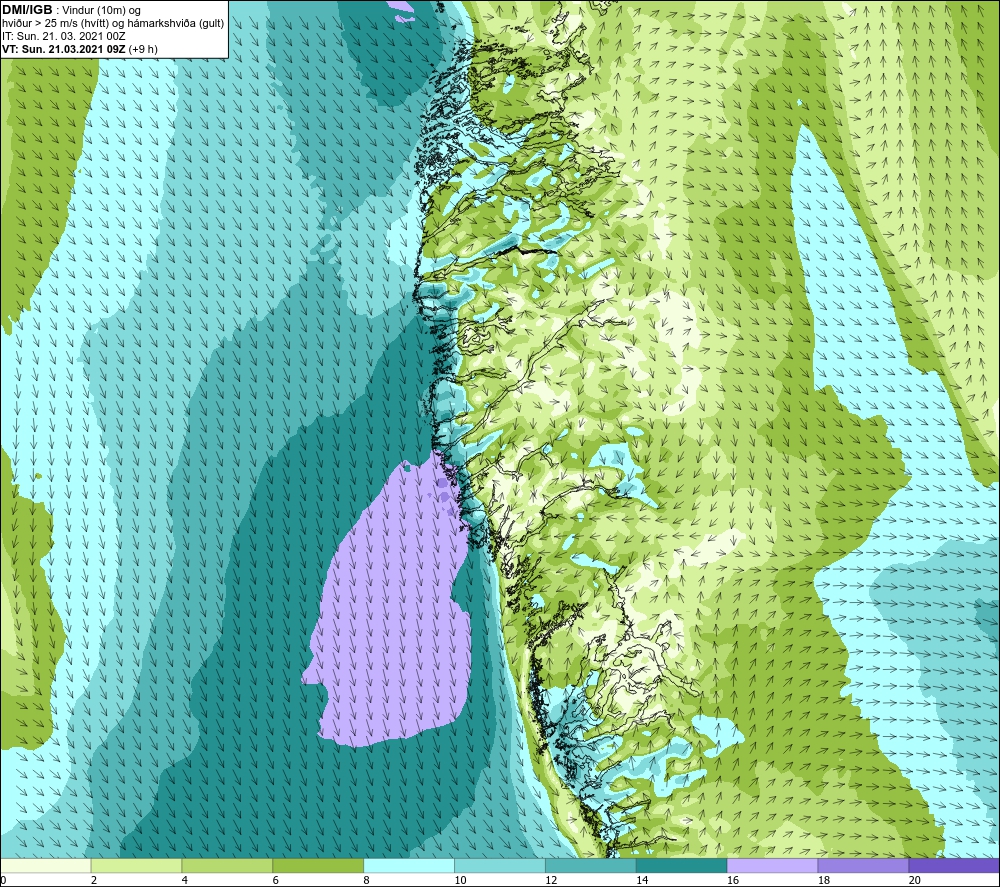
Task: Click the 12-14 m/s teal legend swatch
Action: pos(591,865)
